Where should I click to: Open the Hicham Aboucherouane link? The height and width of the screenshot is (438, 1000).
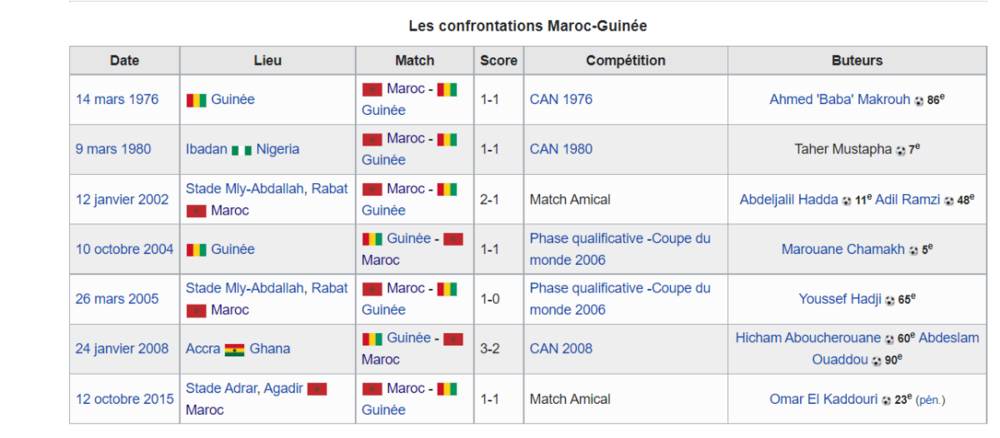pyautogui.click(x=809, y=338)
